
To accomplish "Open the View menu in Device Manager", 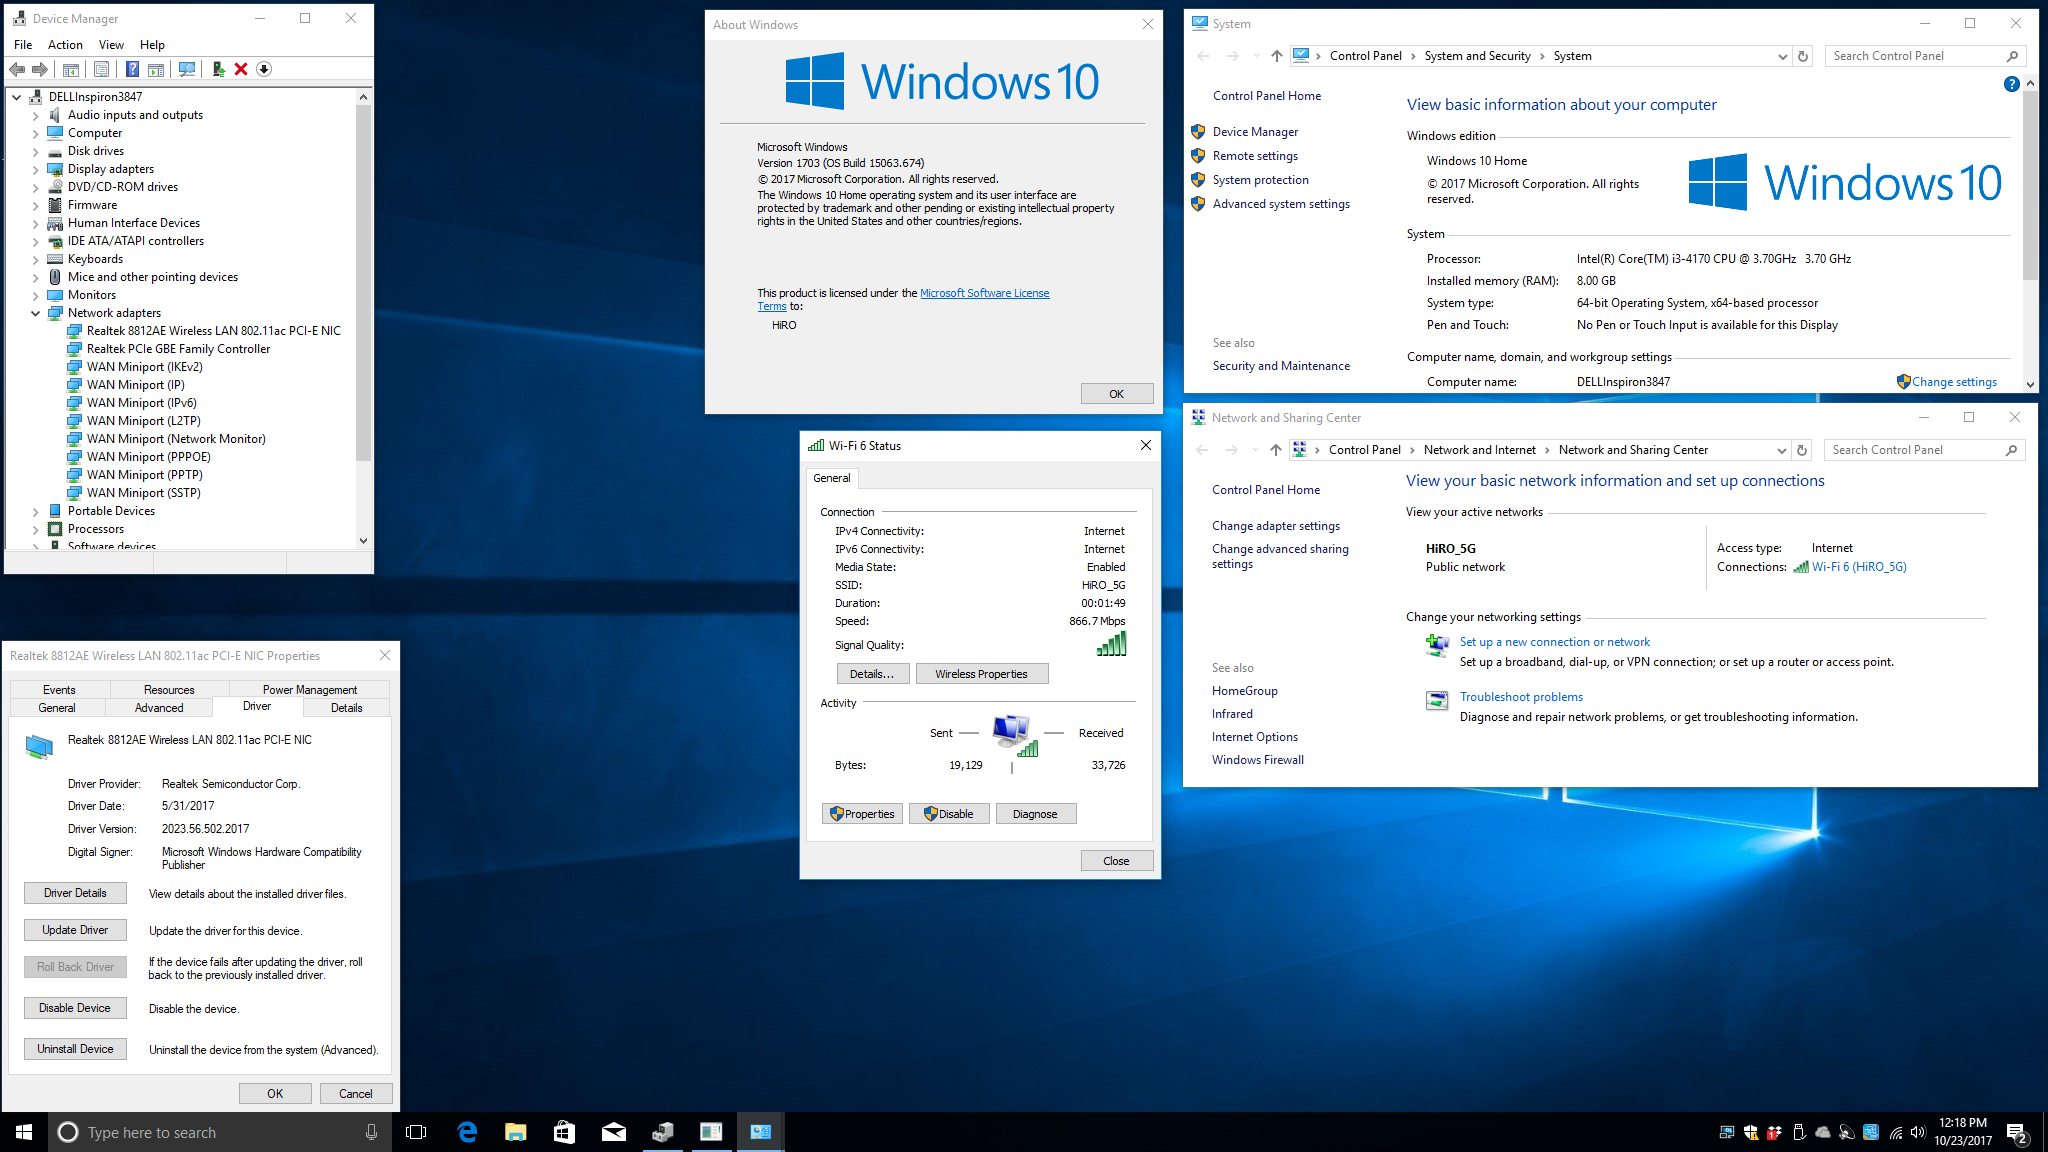I will (111, 45).
